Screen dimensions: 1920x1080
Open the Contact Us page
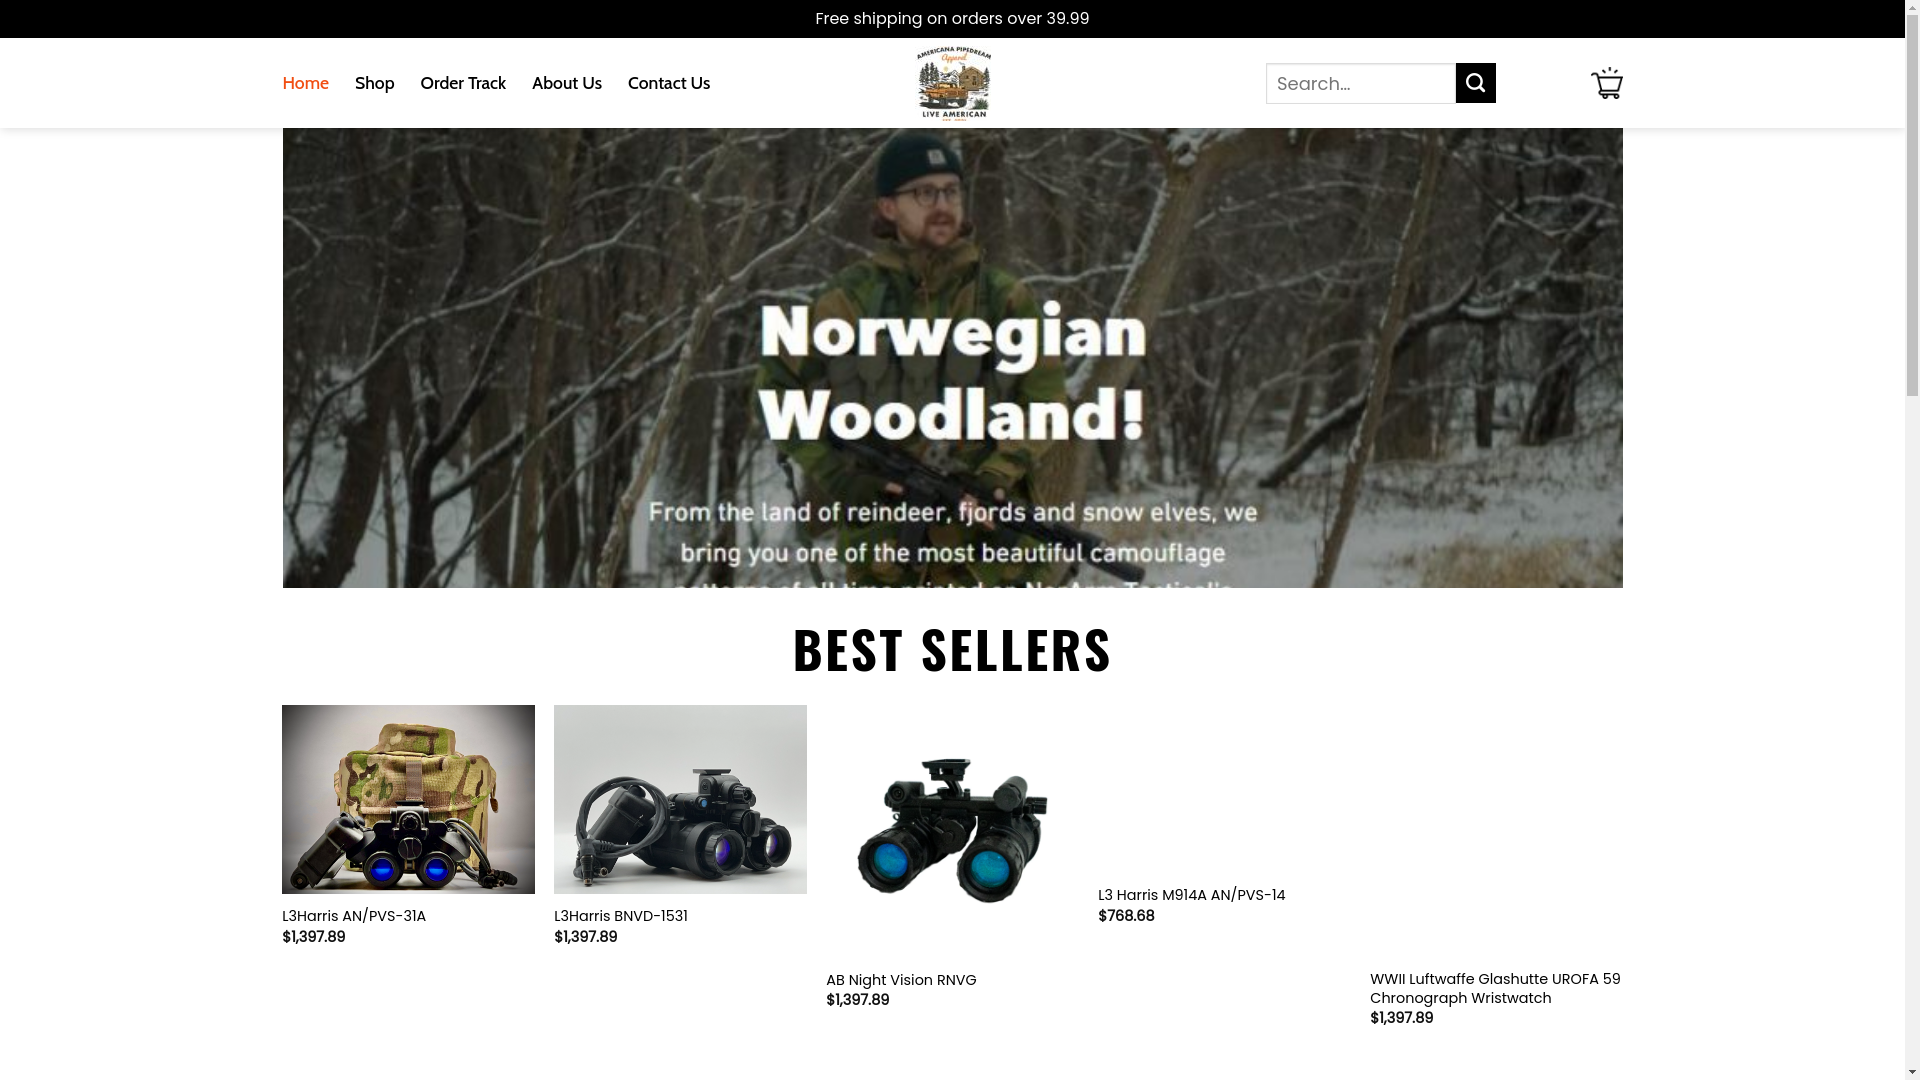coord(669,83)
